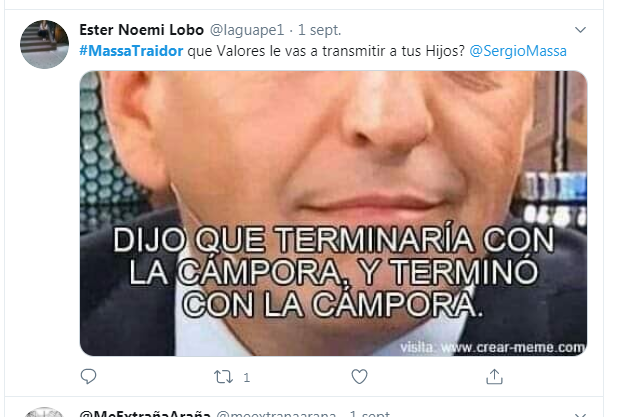This screenshot has width=627, height=417.
Task: Expand the chevron menu on second tweet
Action: [580, 414]
